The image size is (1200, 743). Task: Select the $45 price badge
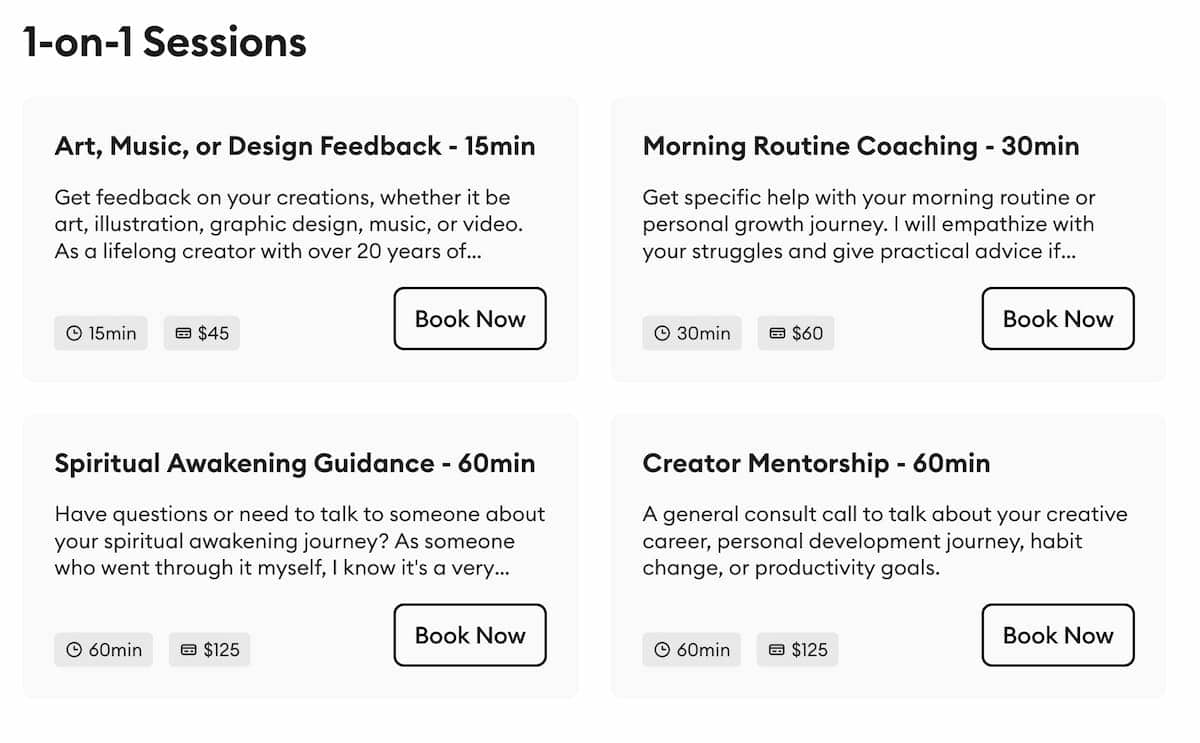(x=202, y=334)
